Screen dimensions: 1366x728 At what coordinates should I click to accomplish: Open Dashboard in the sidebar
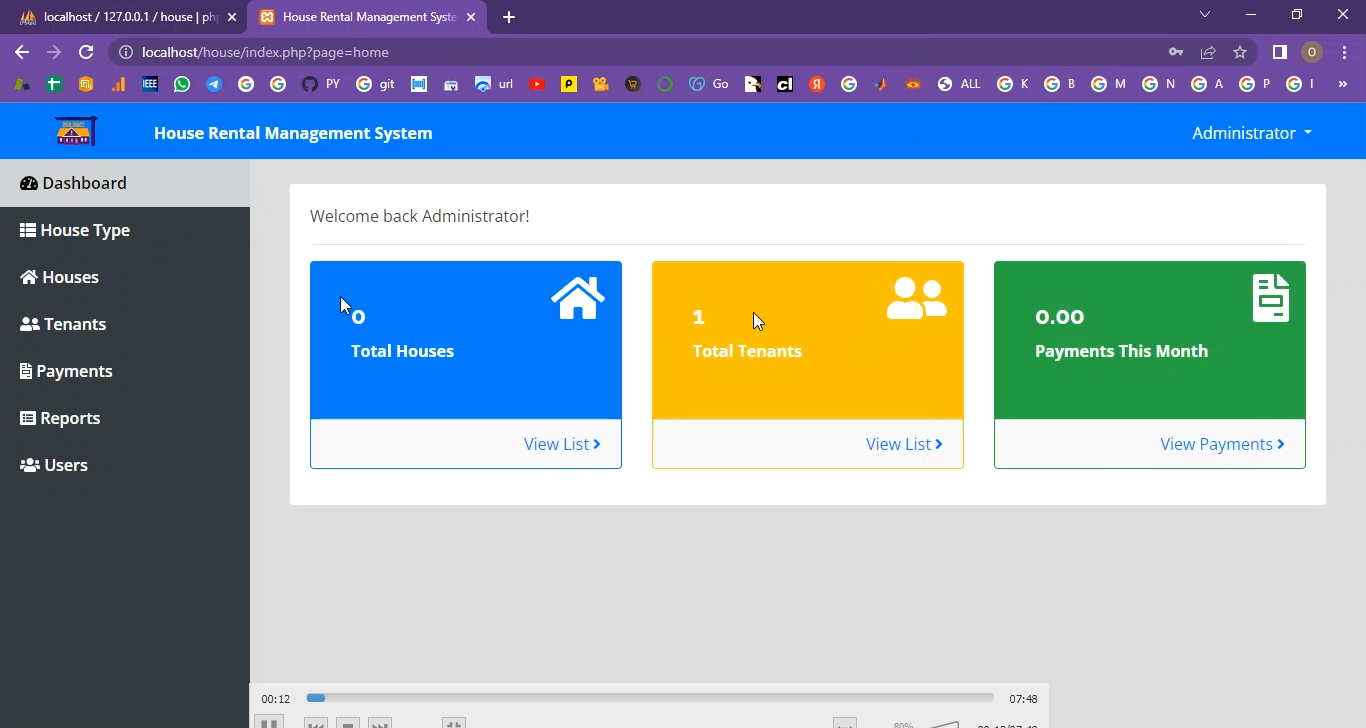point(125,183)
